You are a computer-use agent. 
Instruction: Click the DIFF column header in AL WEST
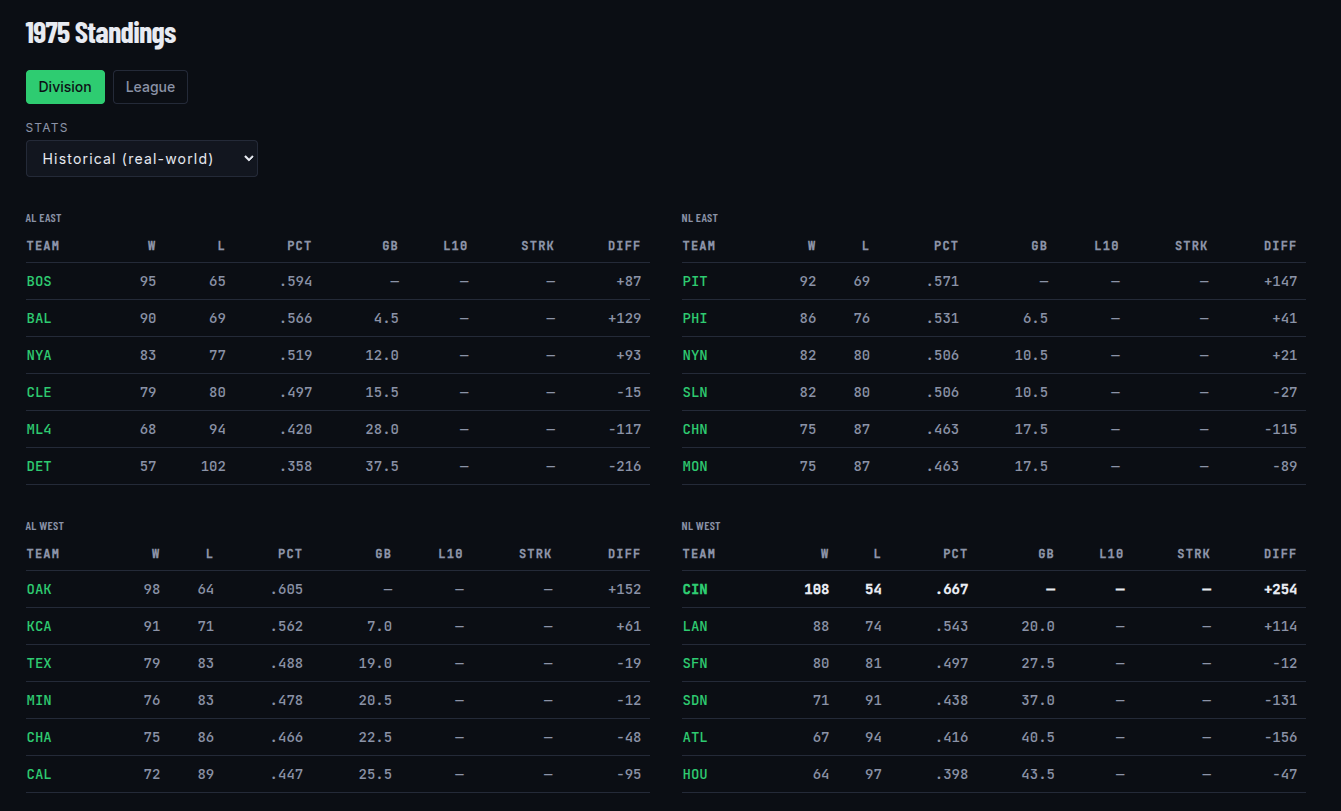624,554
